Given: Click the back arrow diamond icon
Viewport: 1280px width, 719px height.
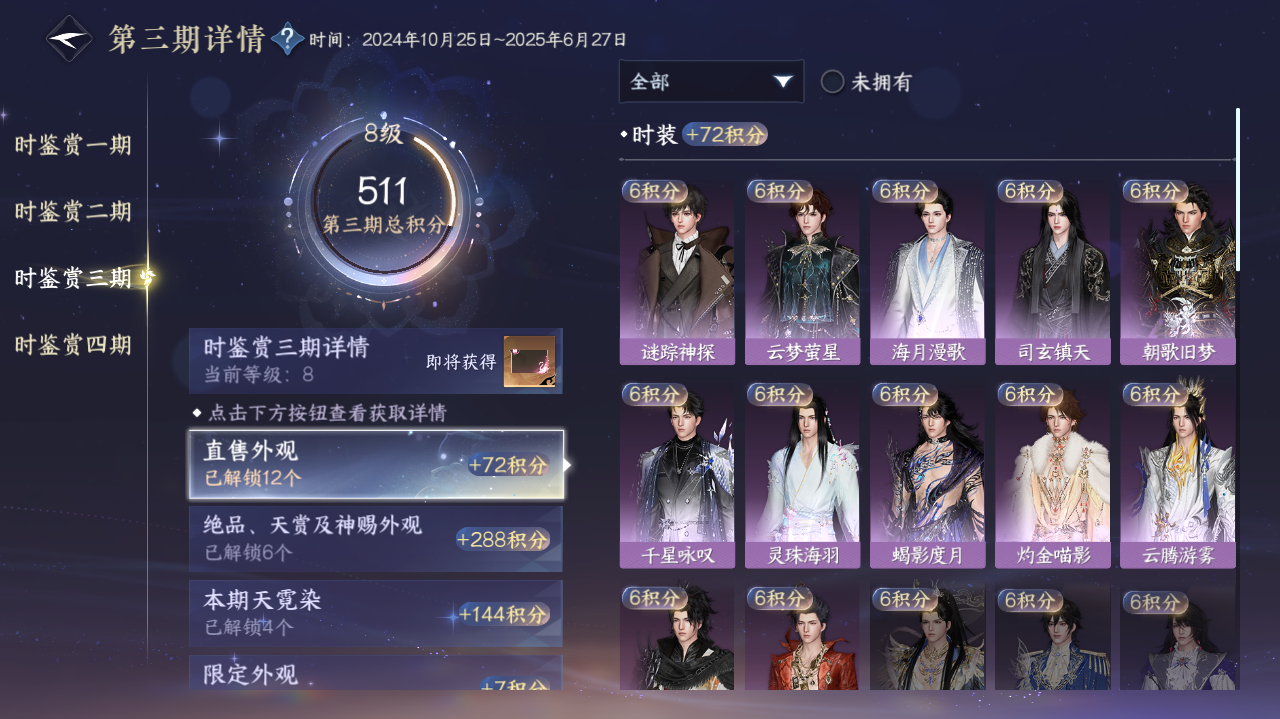Looking at the screenshot, I should pyautogui.click(x=69, y=39).
